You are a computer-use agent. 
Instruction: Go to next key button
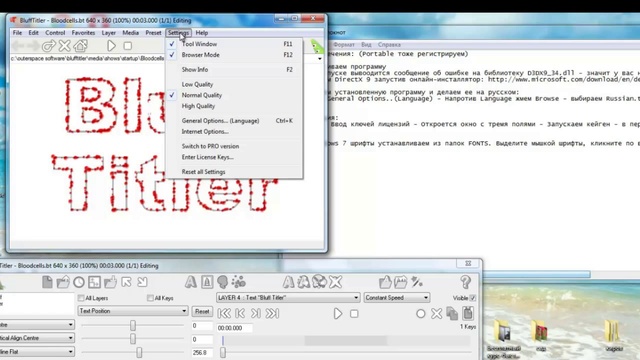point(256,313)
